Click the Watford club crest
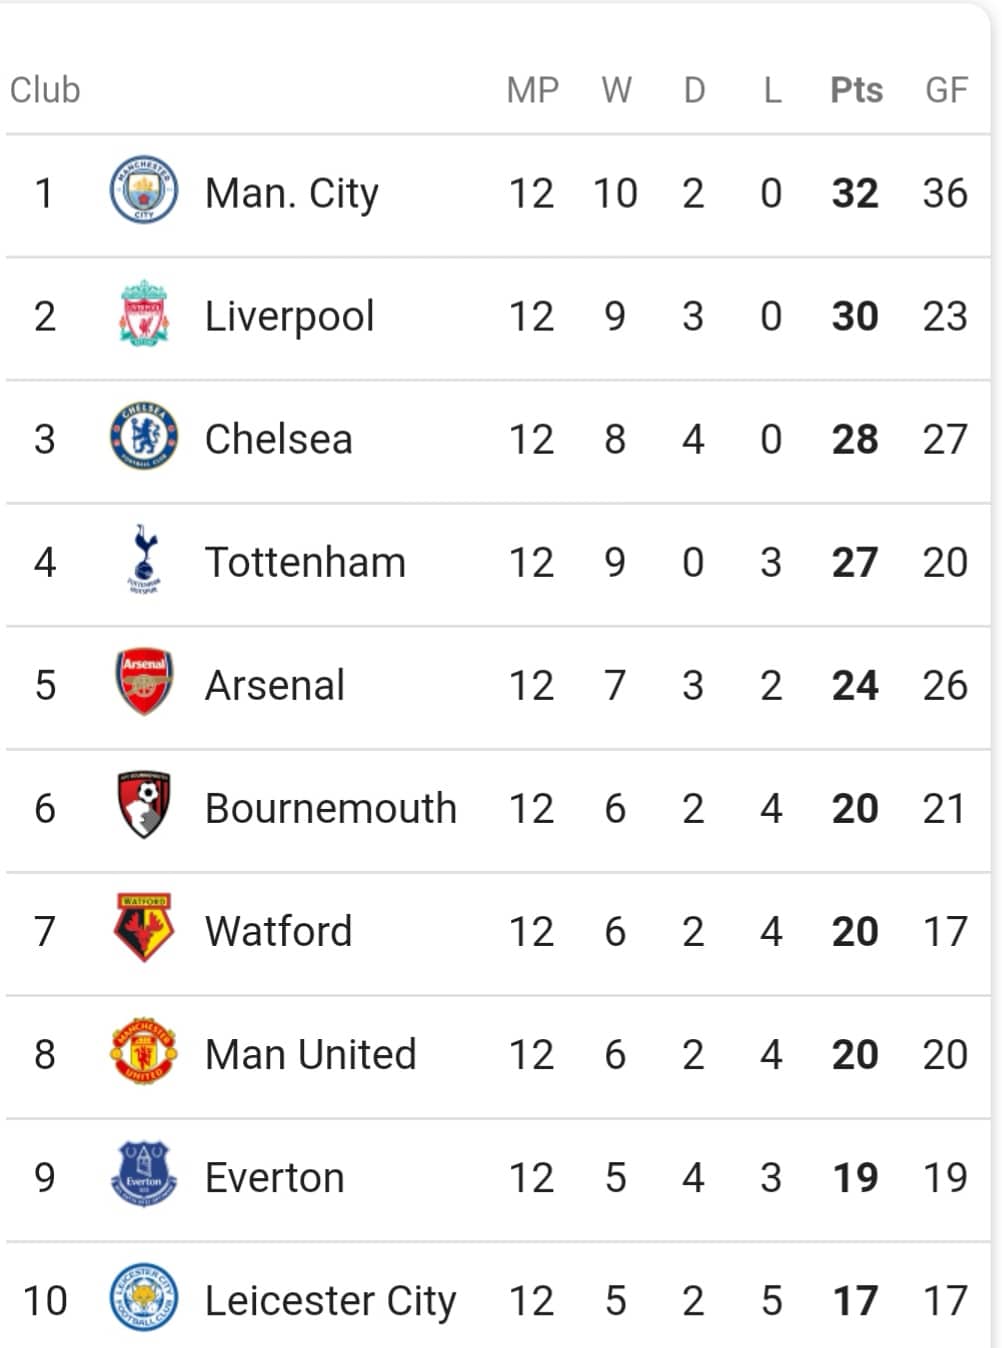This screenshot has width=1002, height=1348. click(144, 928)
